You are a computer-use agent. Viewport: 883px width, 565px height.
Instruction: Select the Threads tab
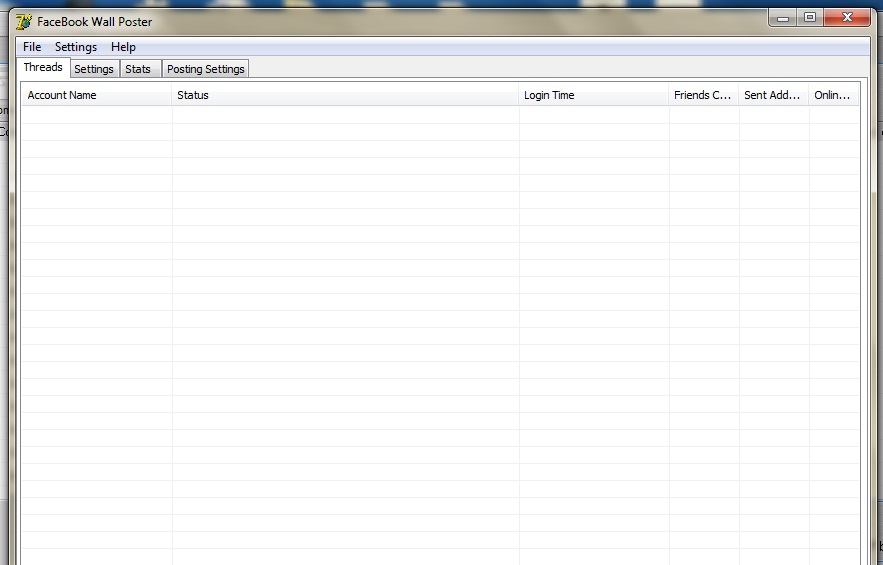43,67
